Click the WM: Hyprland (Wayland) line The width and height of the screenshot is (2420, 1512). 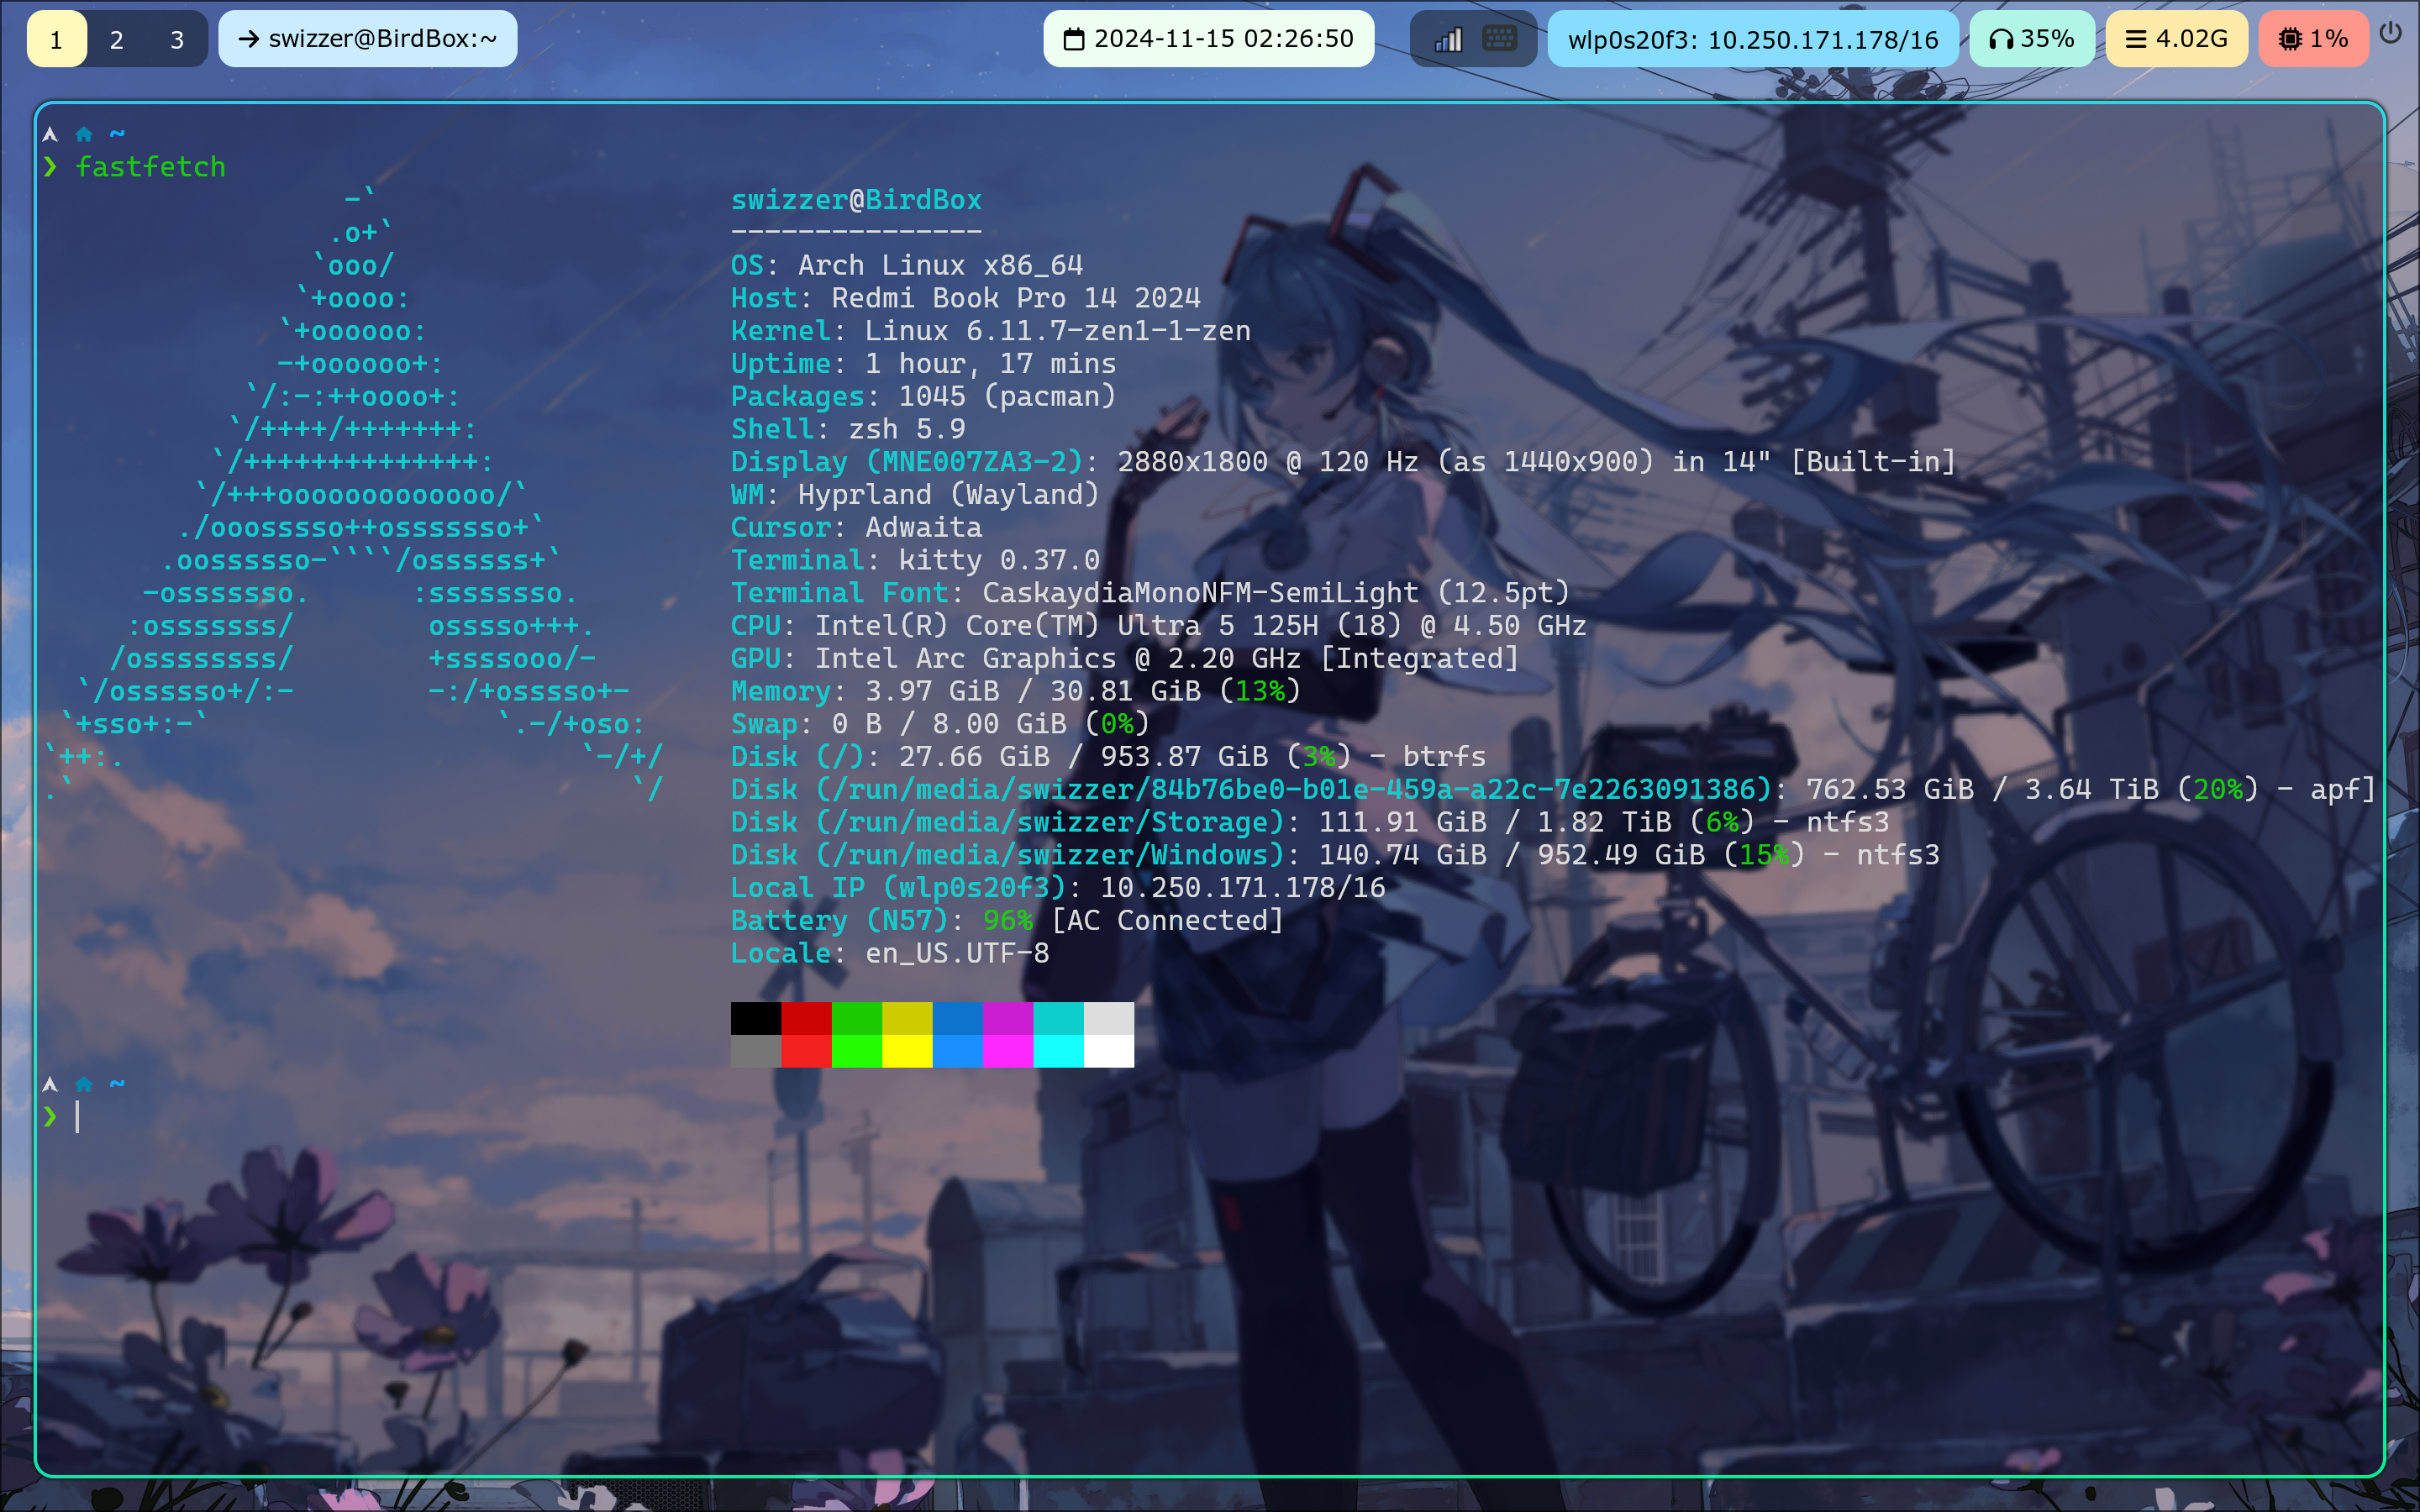pyautogui.click(x=915, y=495)
